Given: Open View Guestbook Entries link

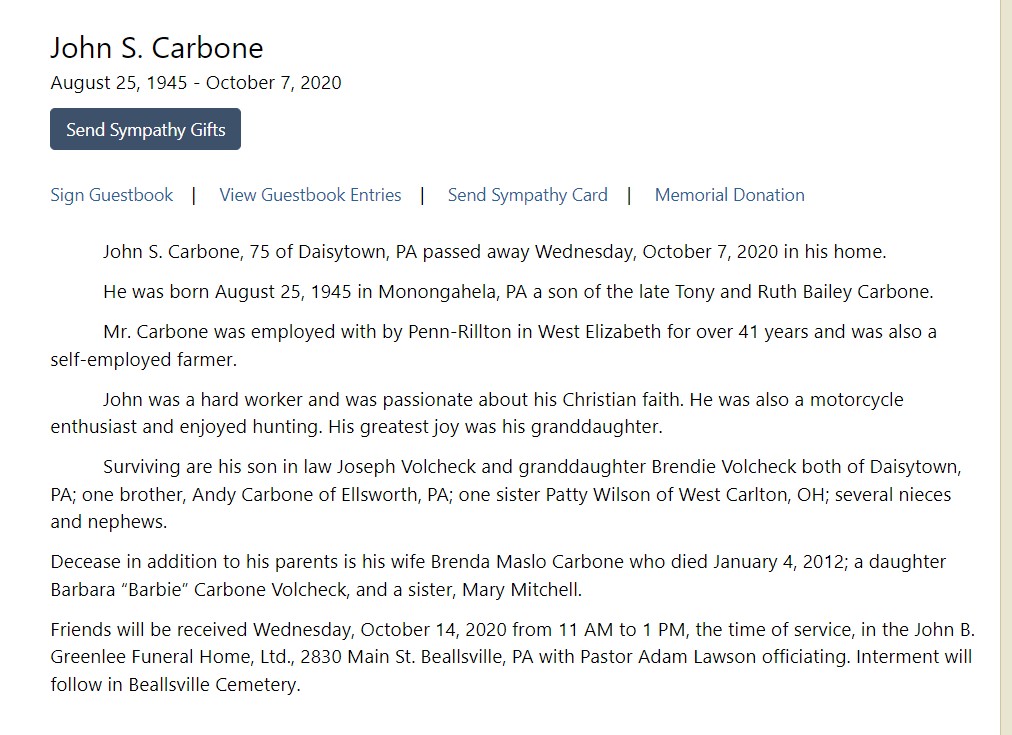Looking at the screenshot, I should coord(310,195).
